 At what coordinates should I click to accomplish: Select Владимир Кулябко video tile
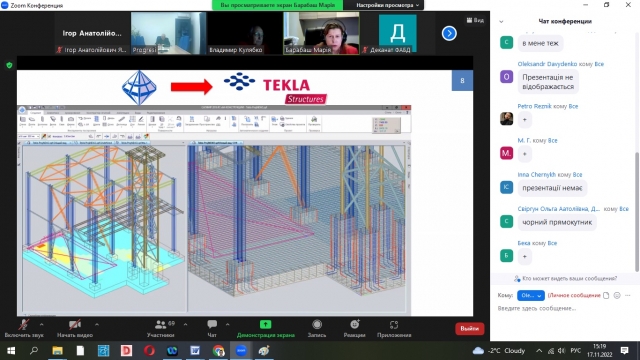pos(245,33)
